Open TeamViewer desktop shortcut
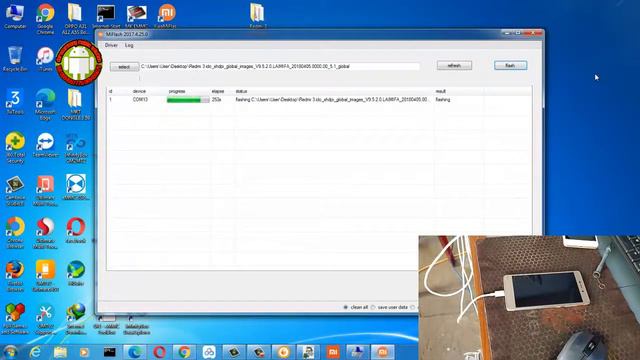640x360 pixels. point(45,145)
